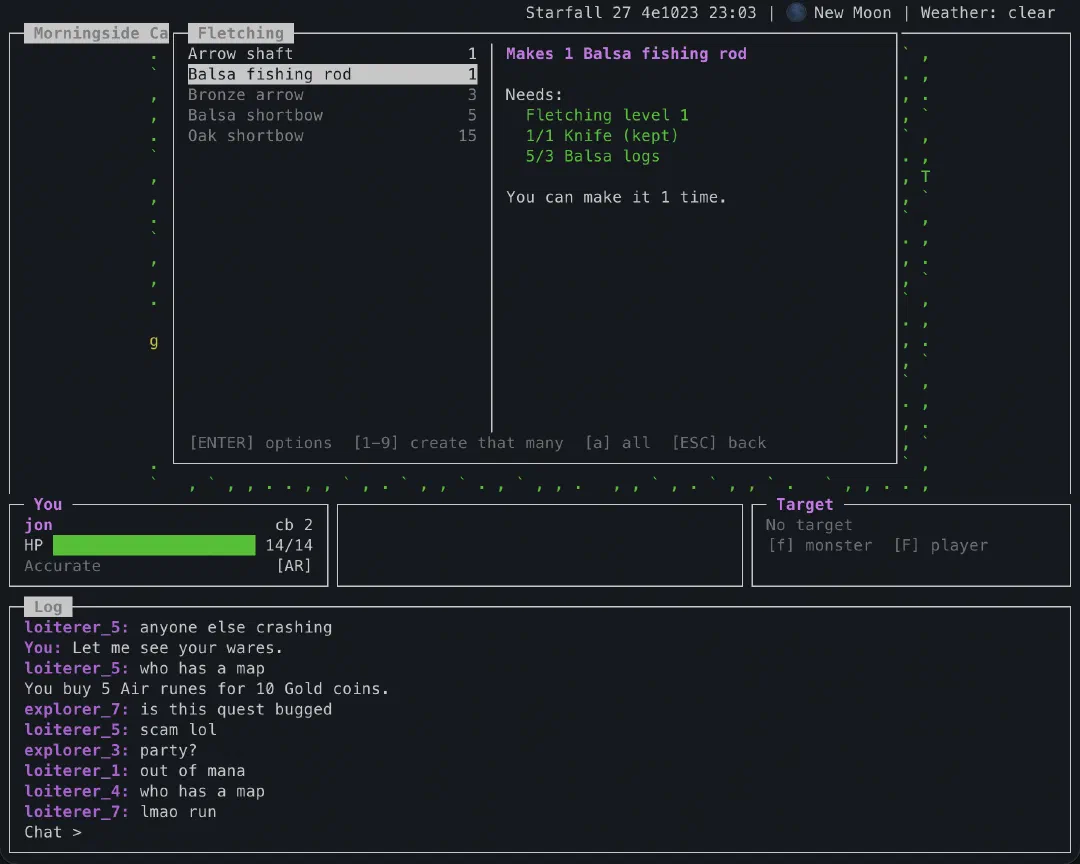Click "You can make it 1 time." text
Viewport: 1080px width, 864px height.
click(616, 197)
